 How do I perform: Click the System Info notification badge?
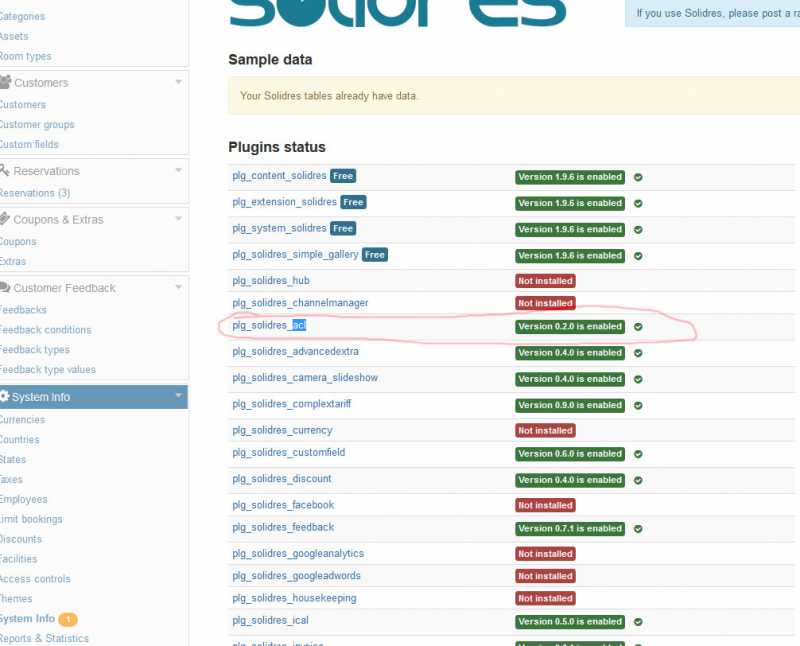[x=68, y=619]
